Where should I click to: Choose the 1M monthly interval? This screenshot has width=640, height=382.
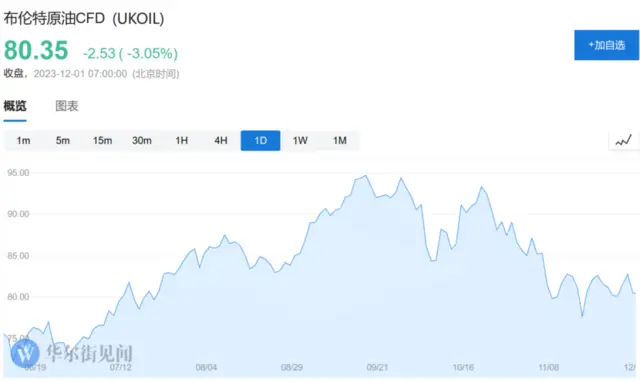[340, 141]
